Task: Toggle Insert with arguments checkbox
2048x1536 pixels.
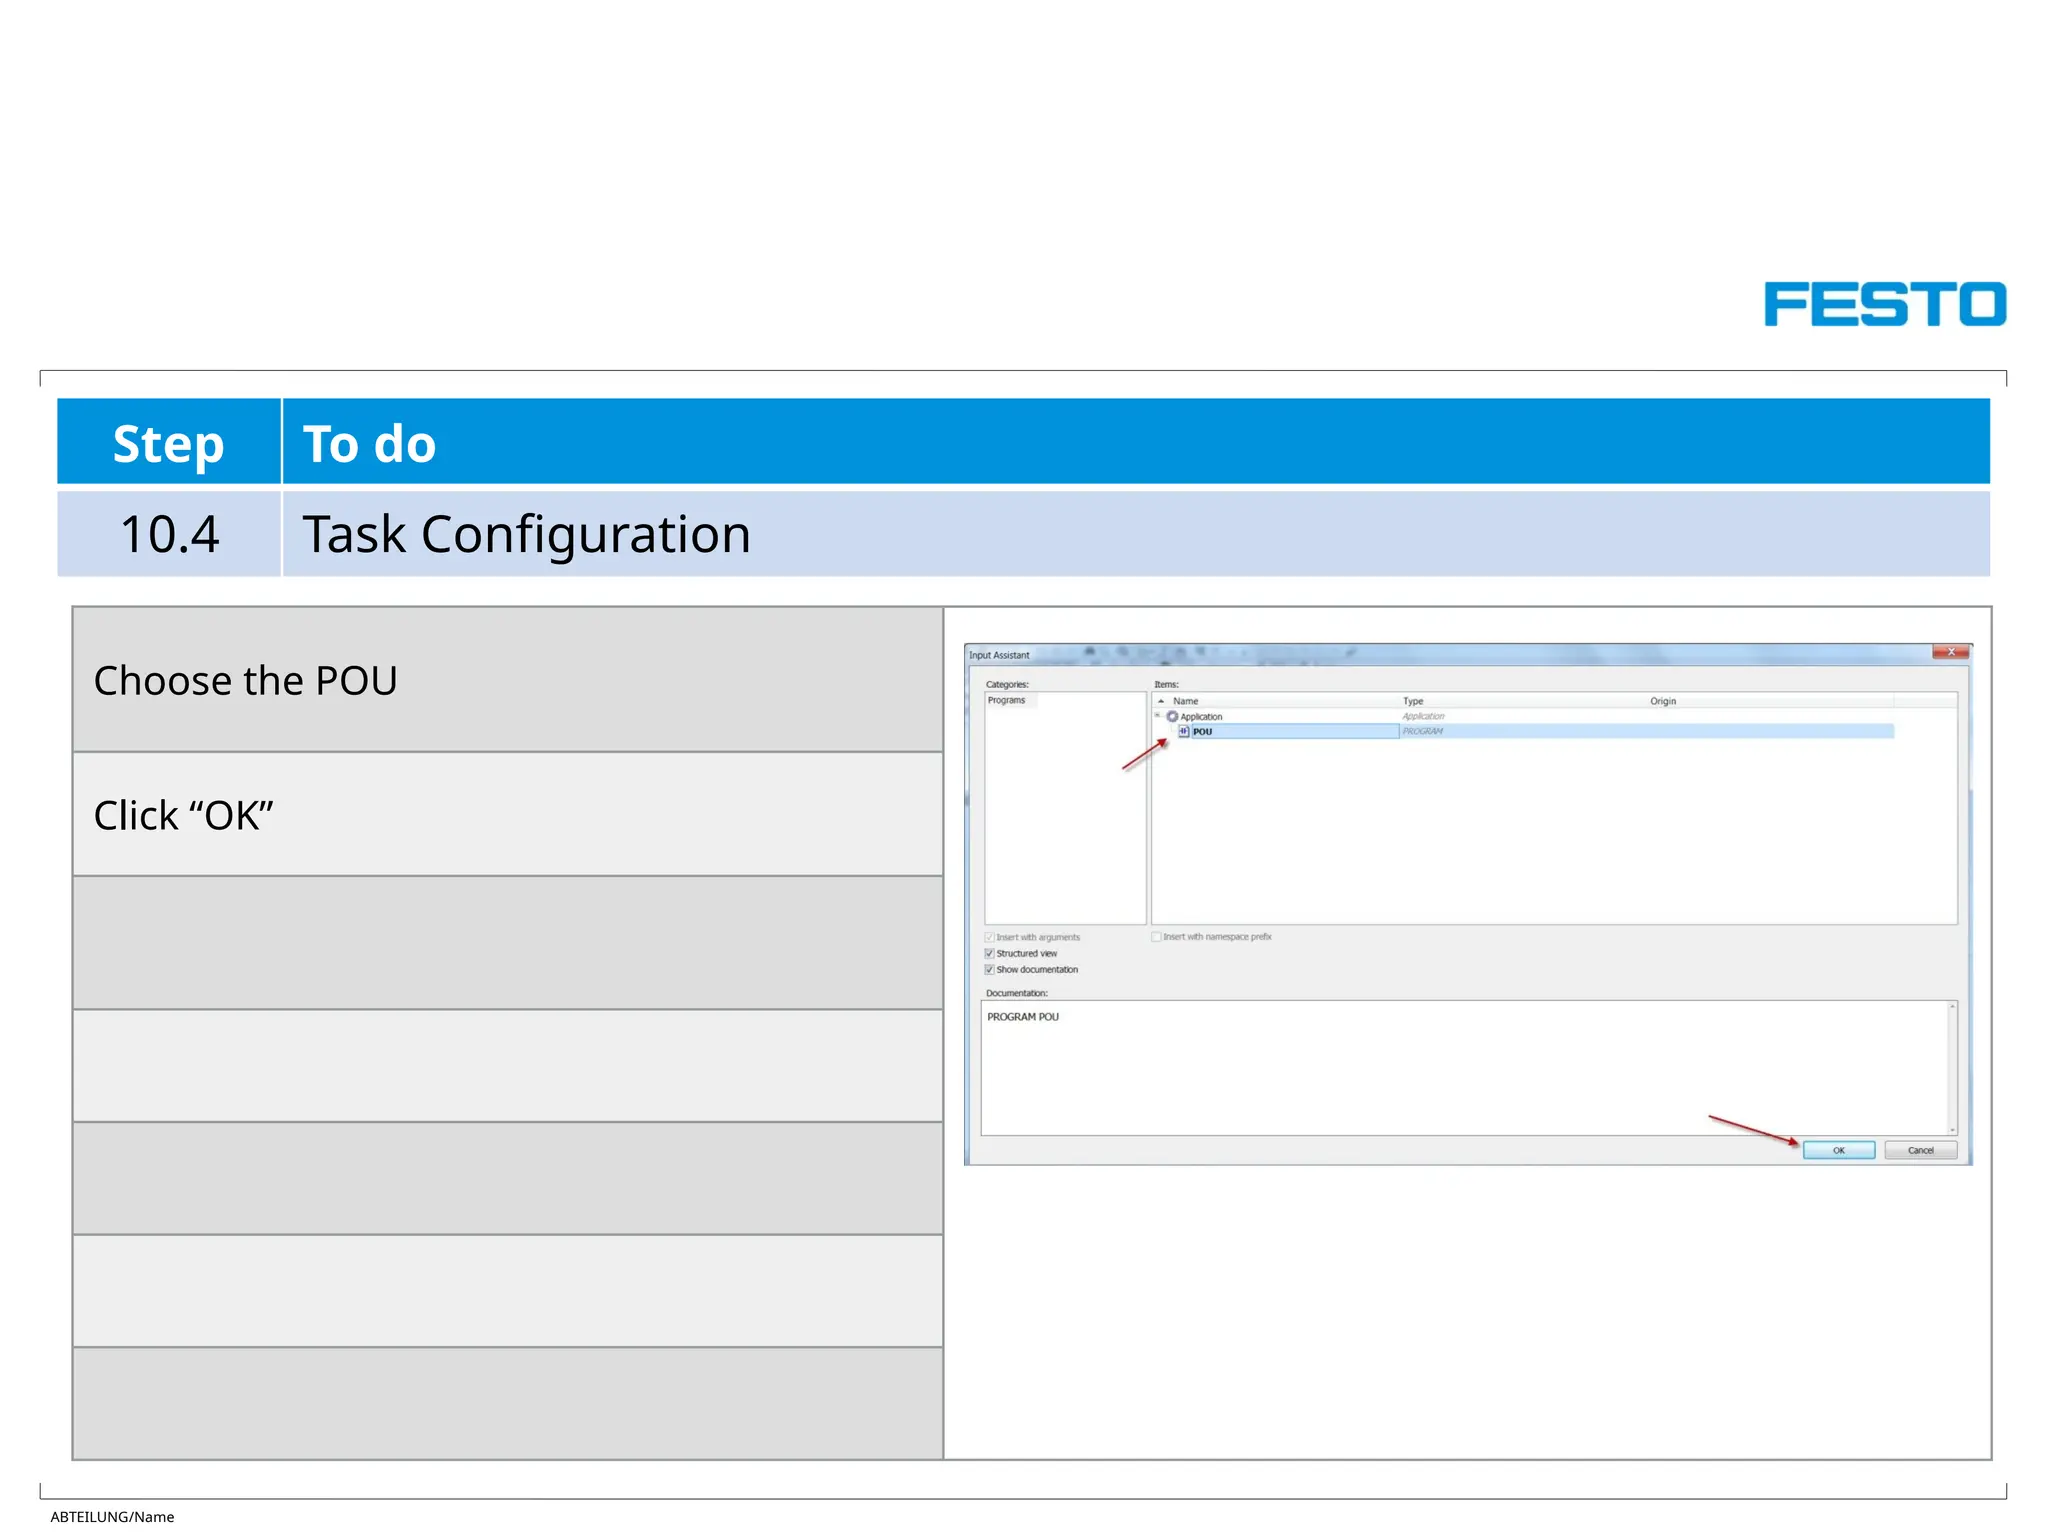Action: [x=989, y=937]
